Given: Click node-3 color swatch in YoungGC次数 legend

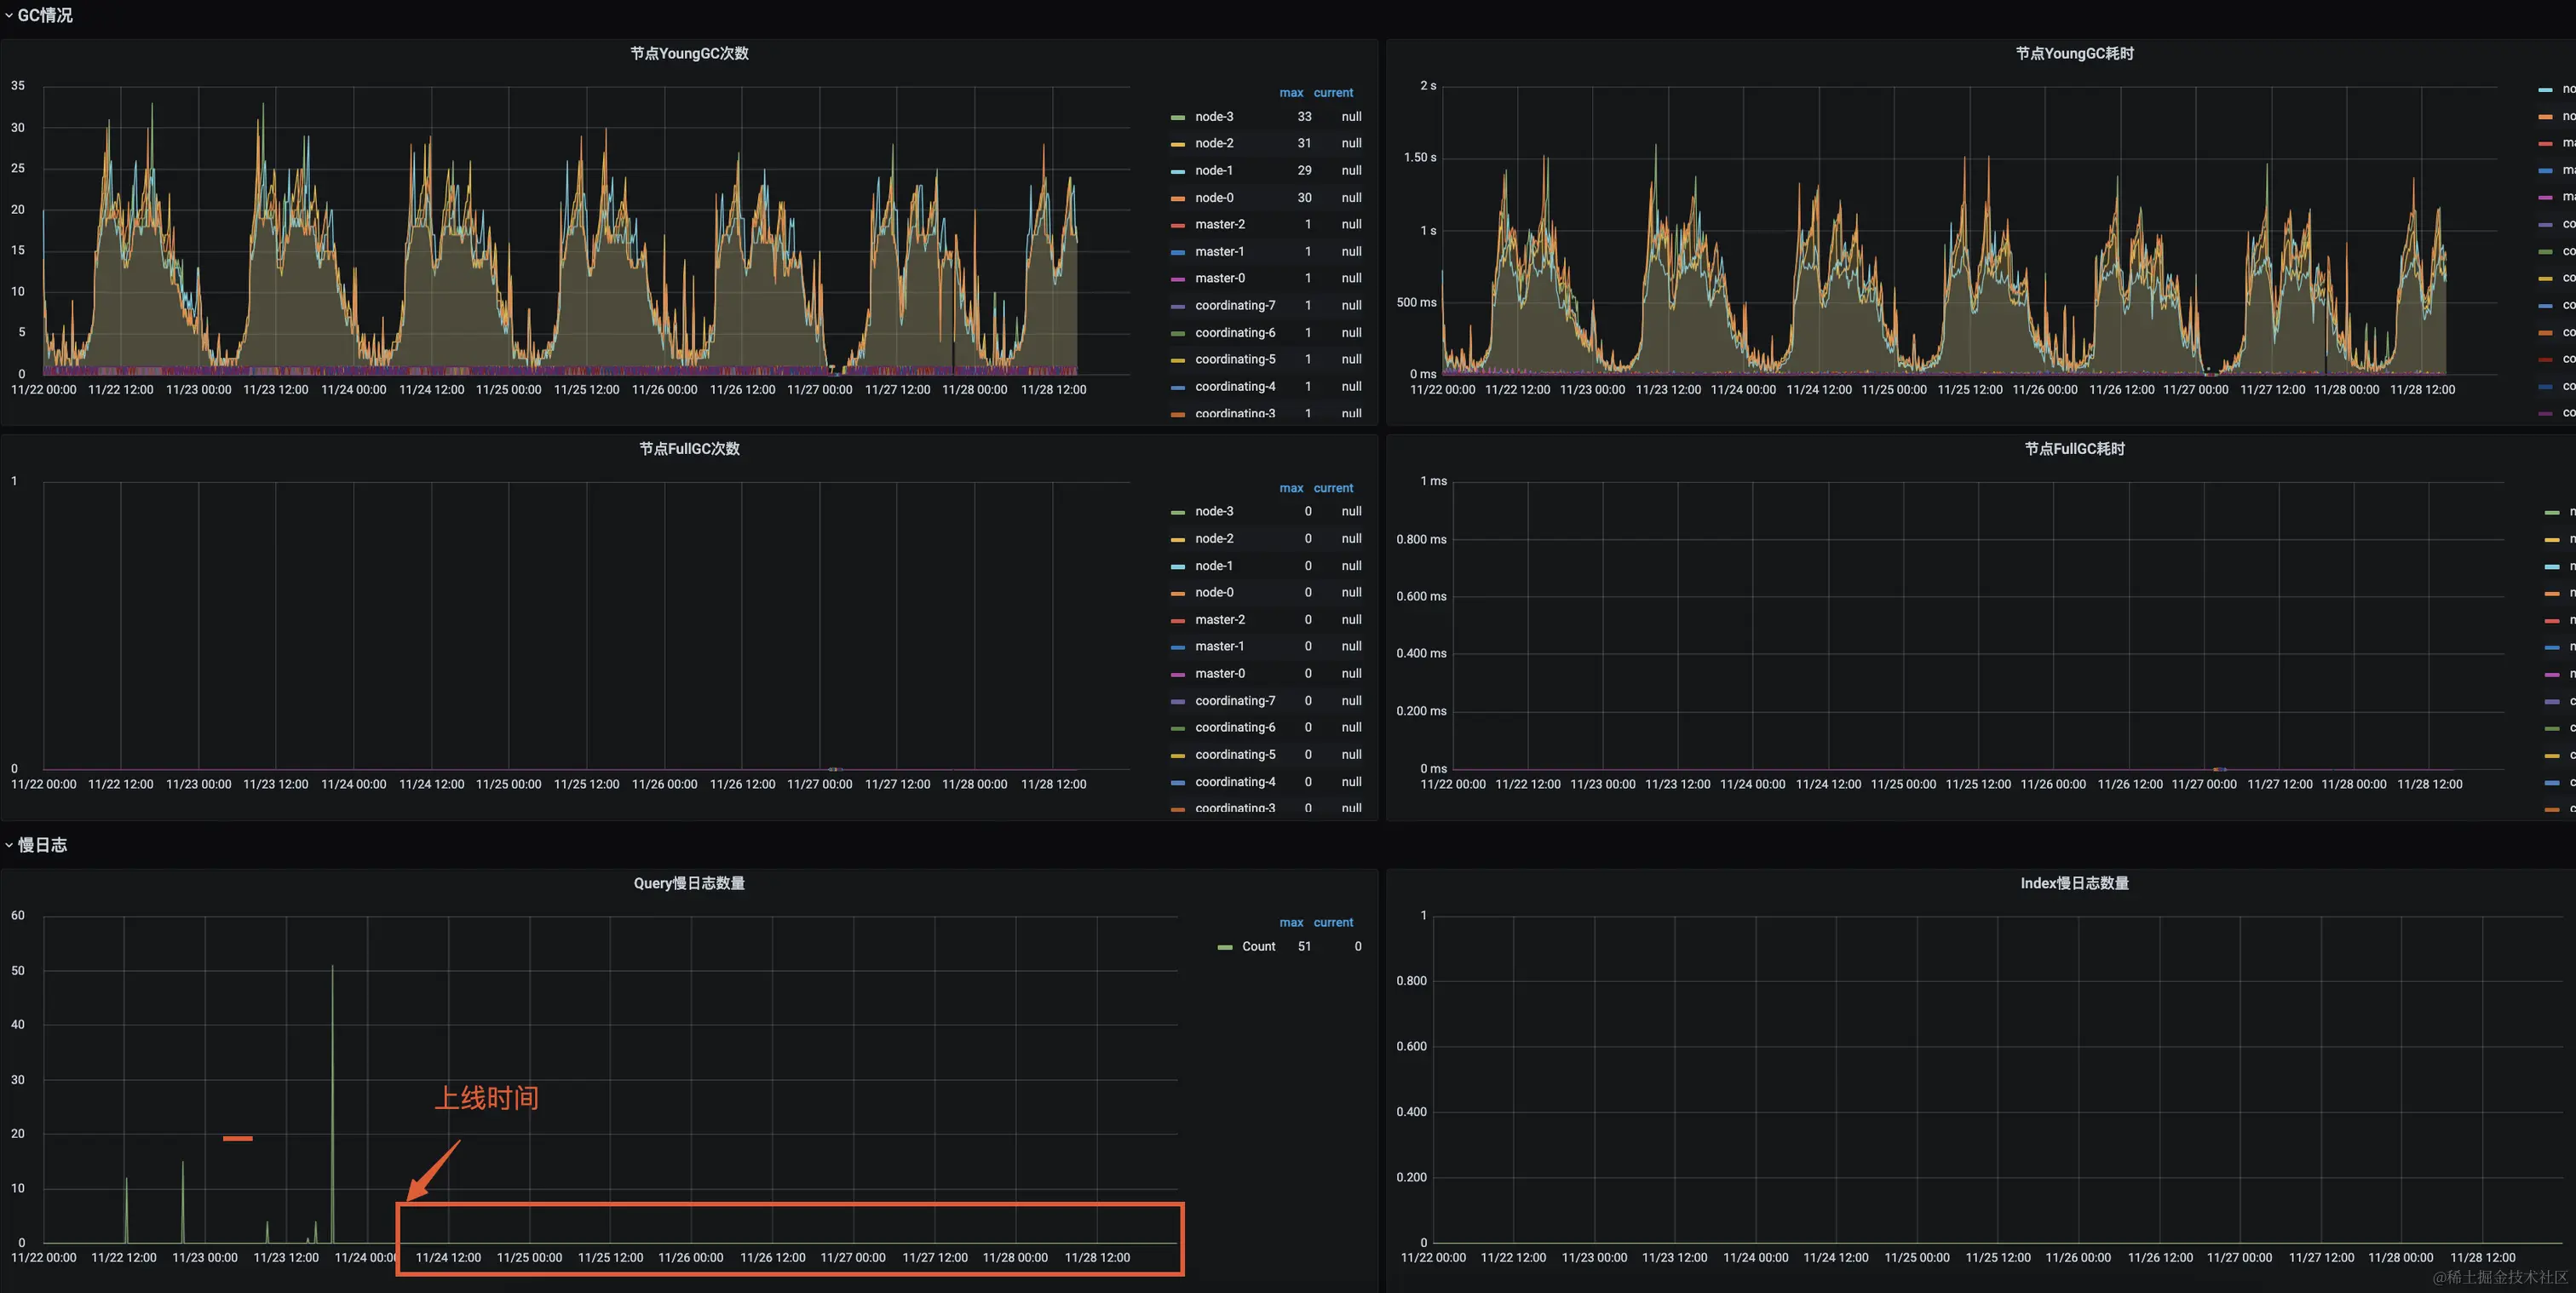Looking at the screenshot, I should click(x=1178, y=118).
